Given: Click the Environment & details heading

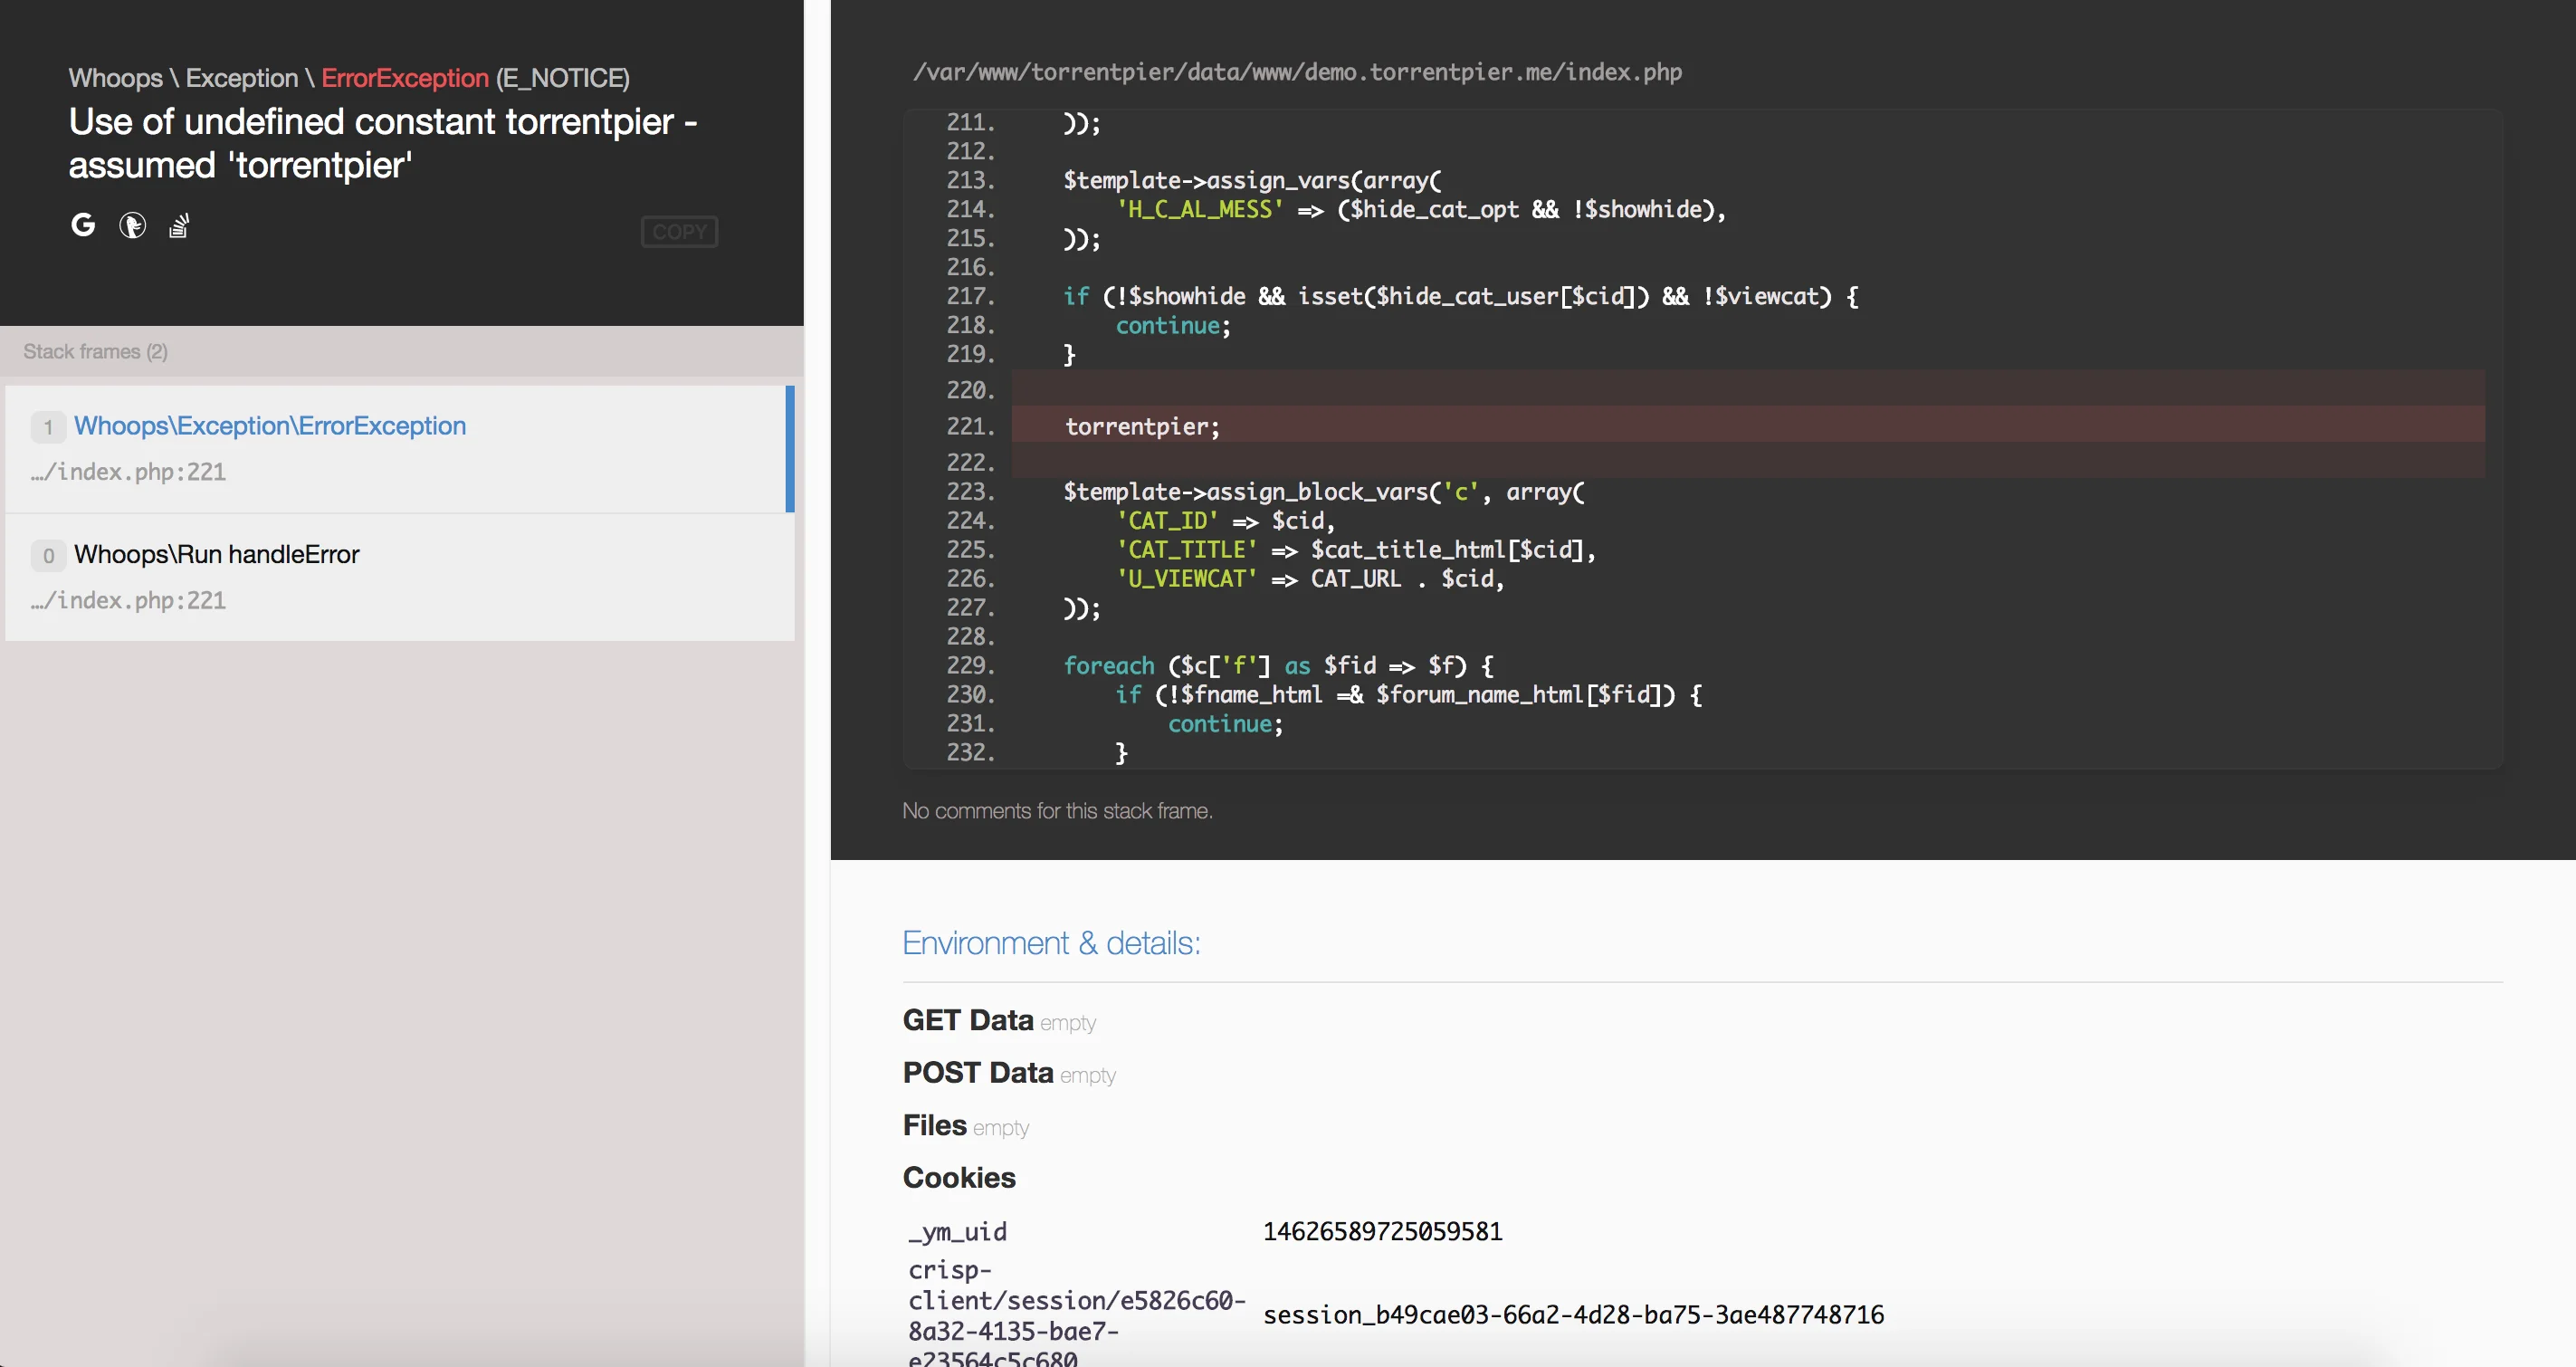Looking at the screenshot, I should pos(1051,943).
